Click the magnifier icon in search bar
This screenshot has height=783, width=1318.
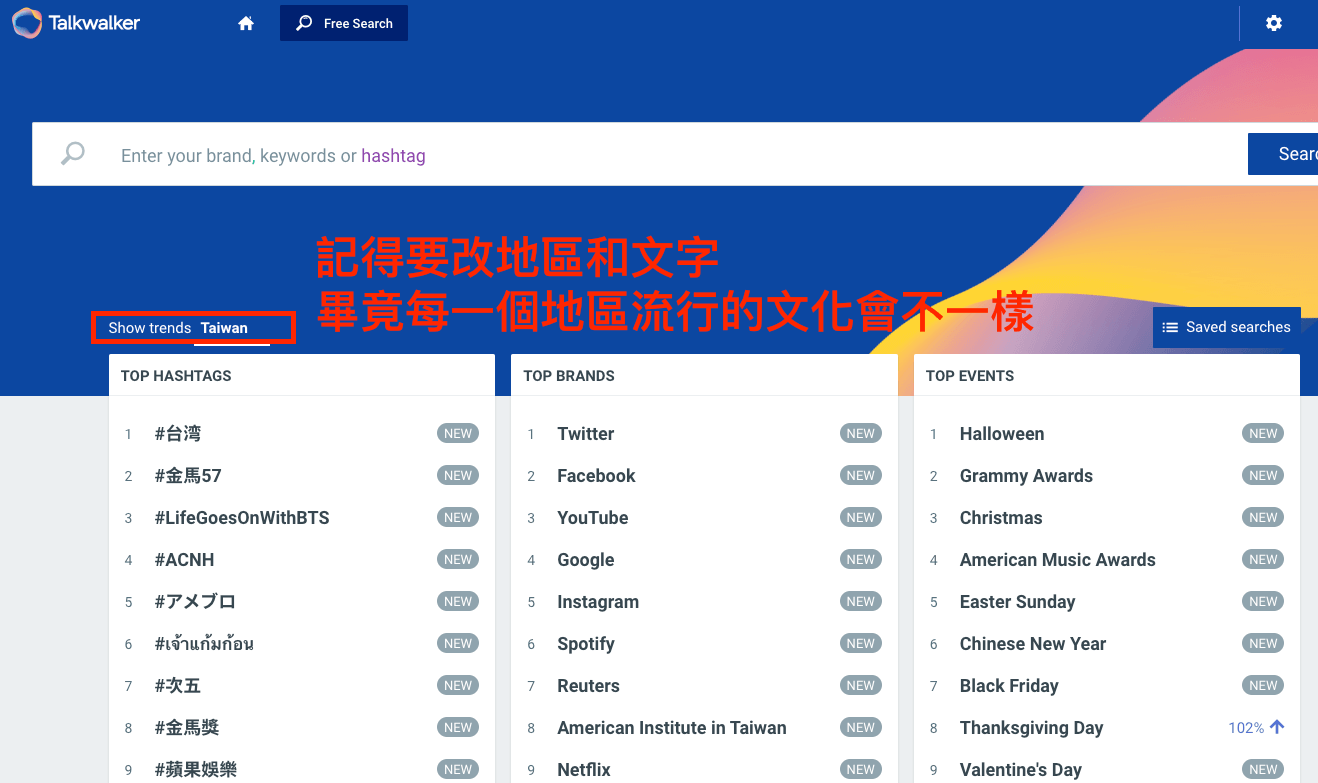tap(73, 154)
